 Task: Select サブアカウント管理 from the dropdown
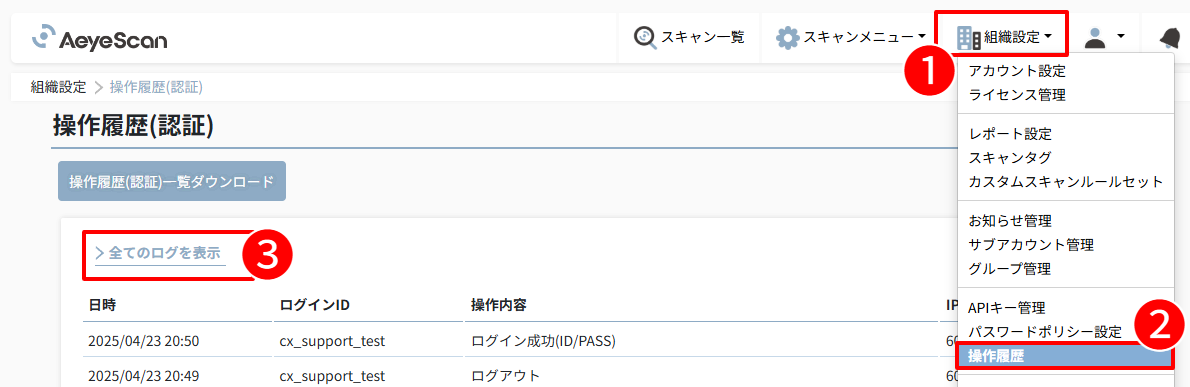1031,244
